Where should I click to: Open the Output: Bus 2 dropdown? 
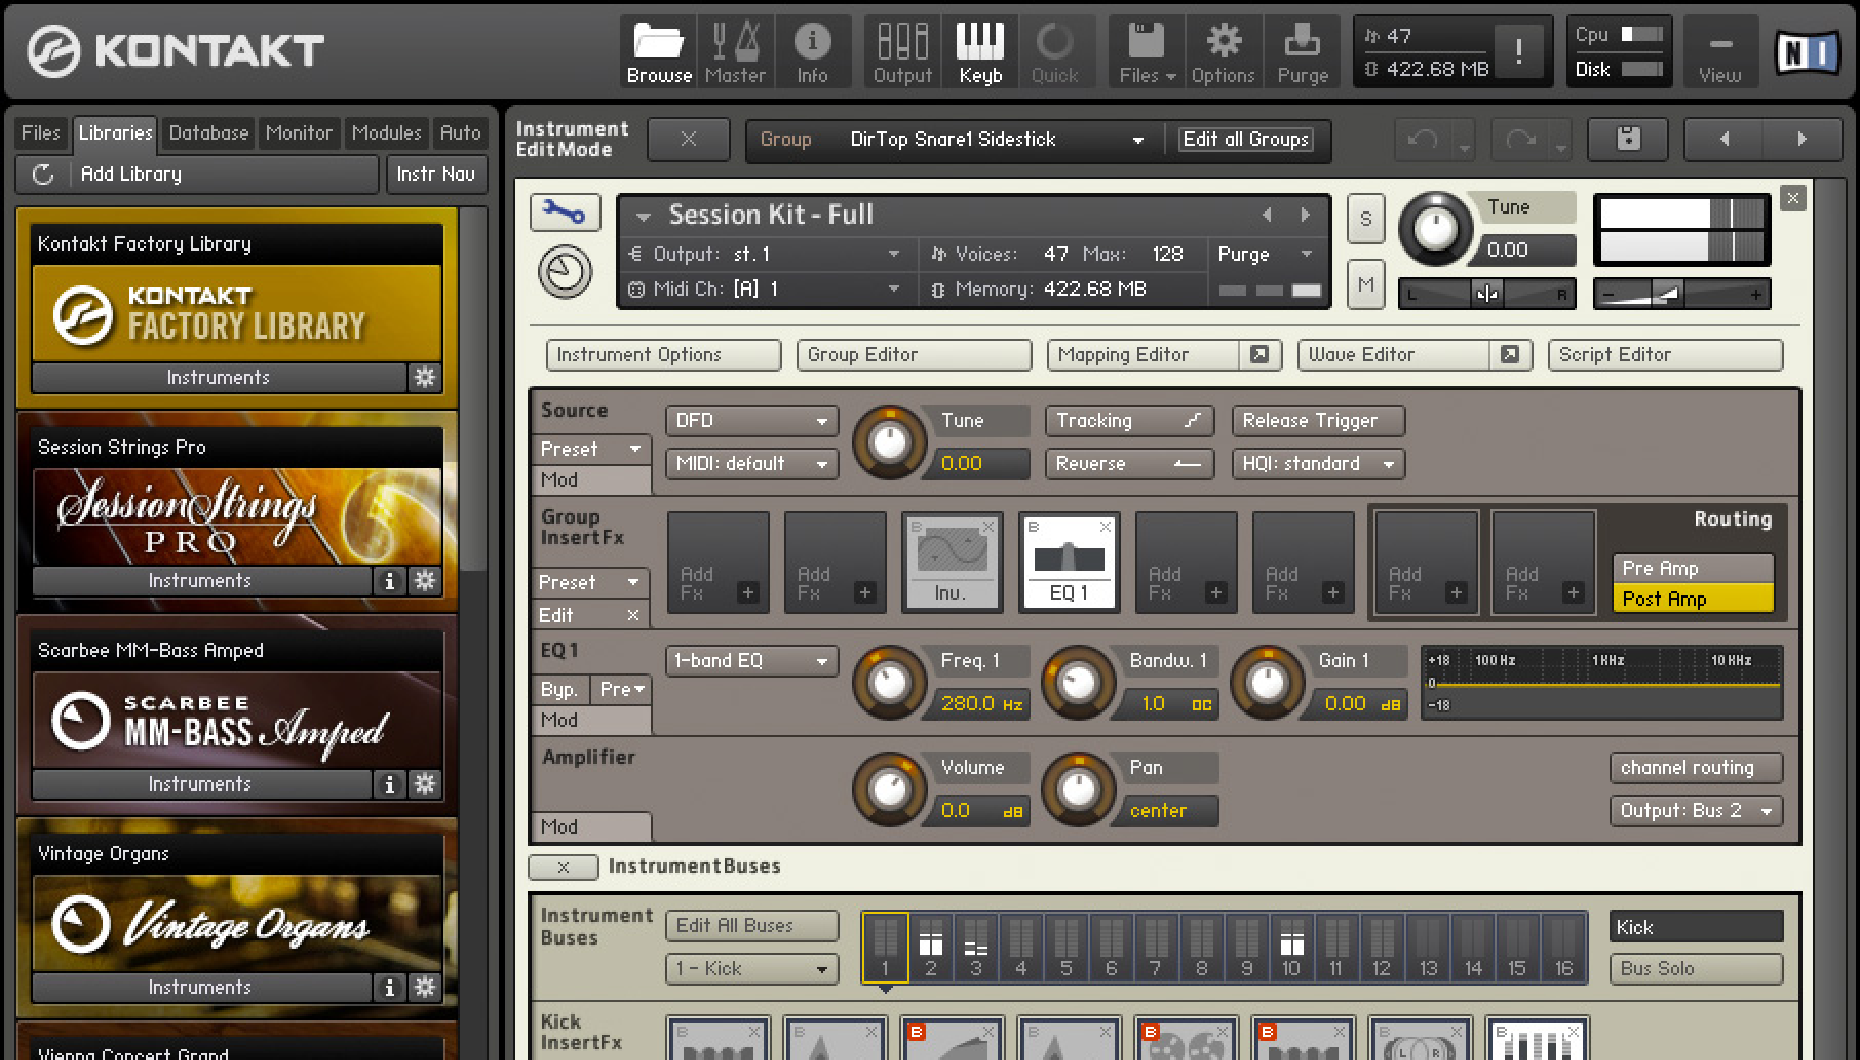coord(1695,810)
